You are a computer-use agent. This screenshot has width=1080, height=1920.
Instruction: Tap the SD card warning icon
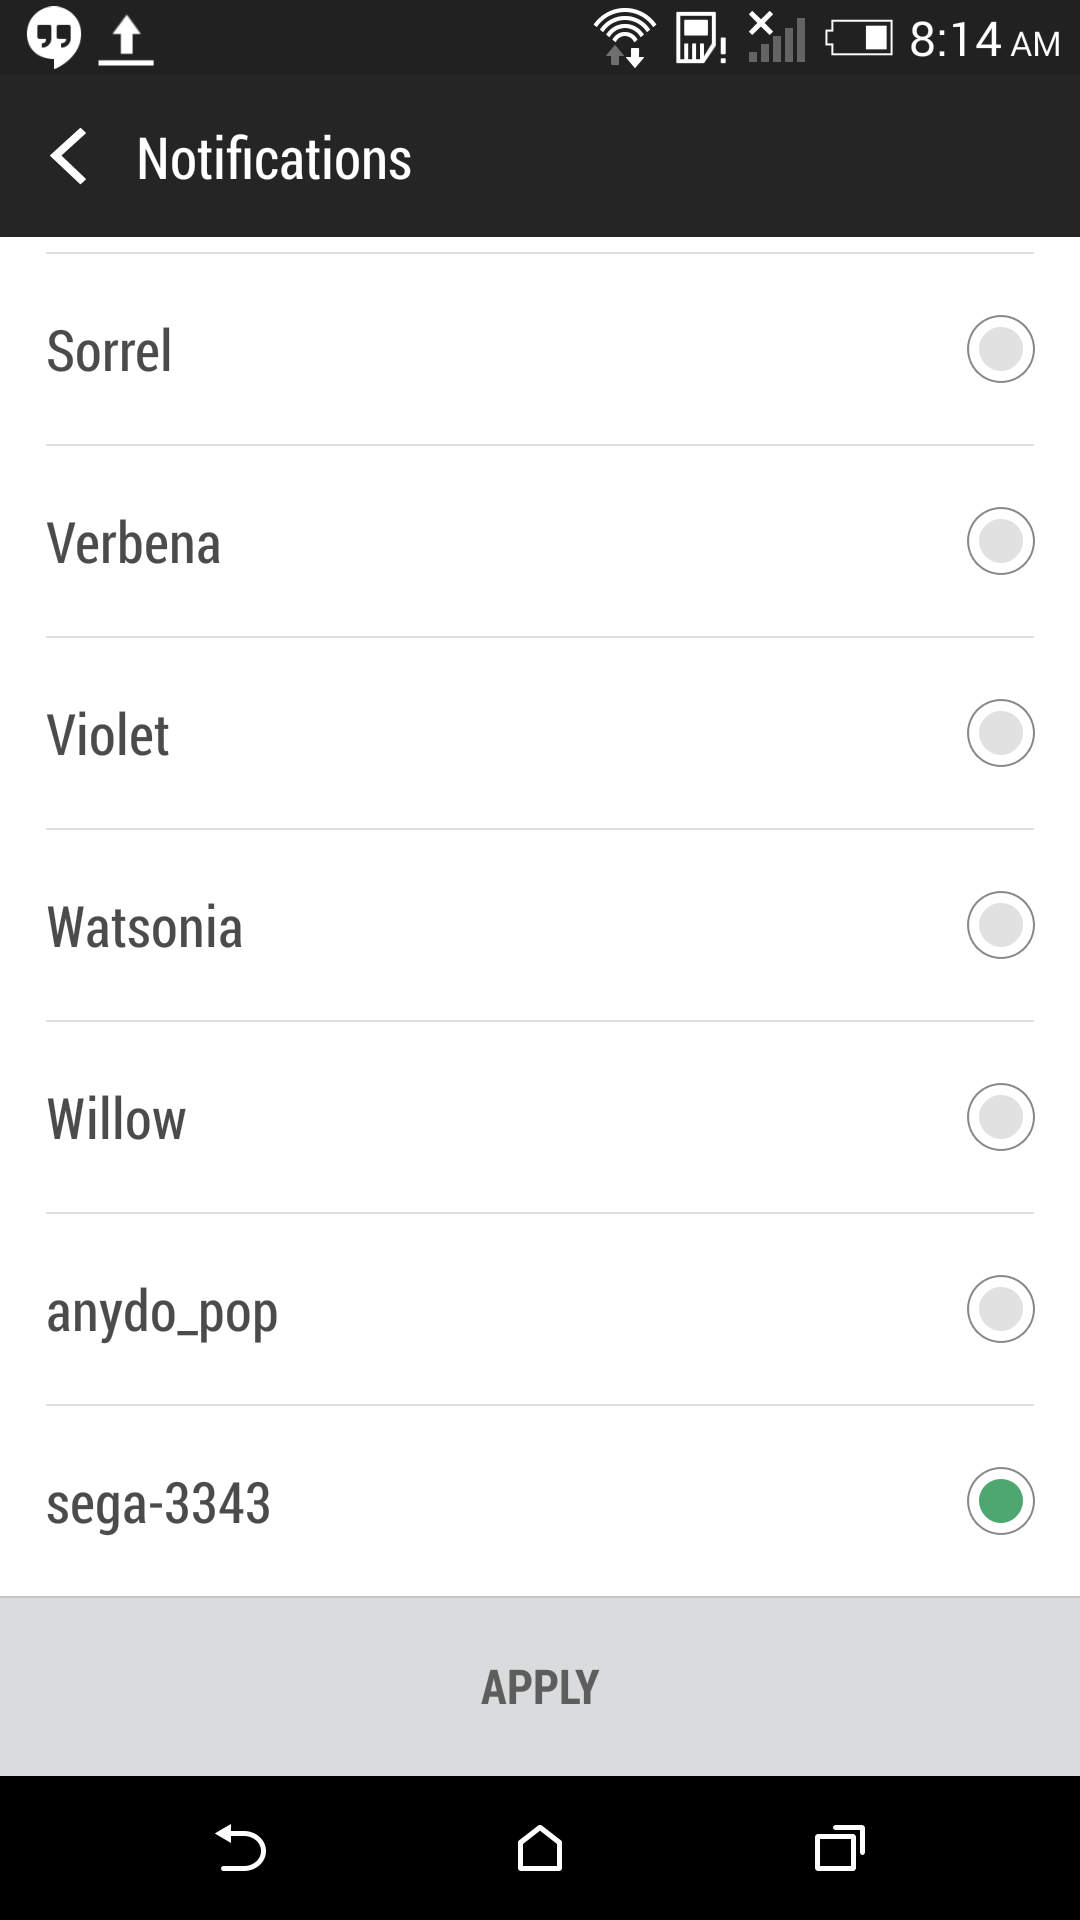(700, 40)
